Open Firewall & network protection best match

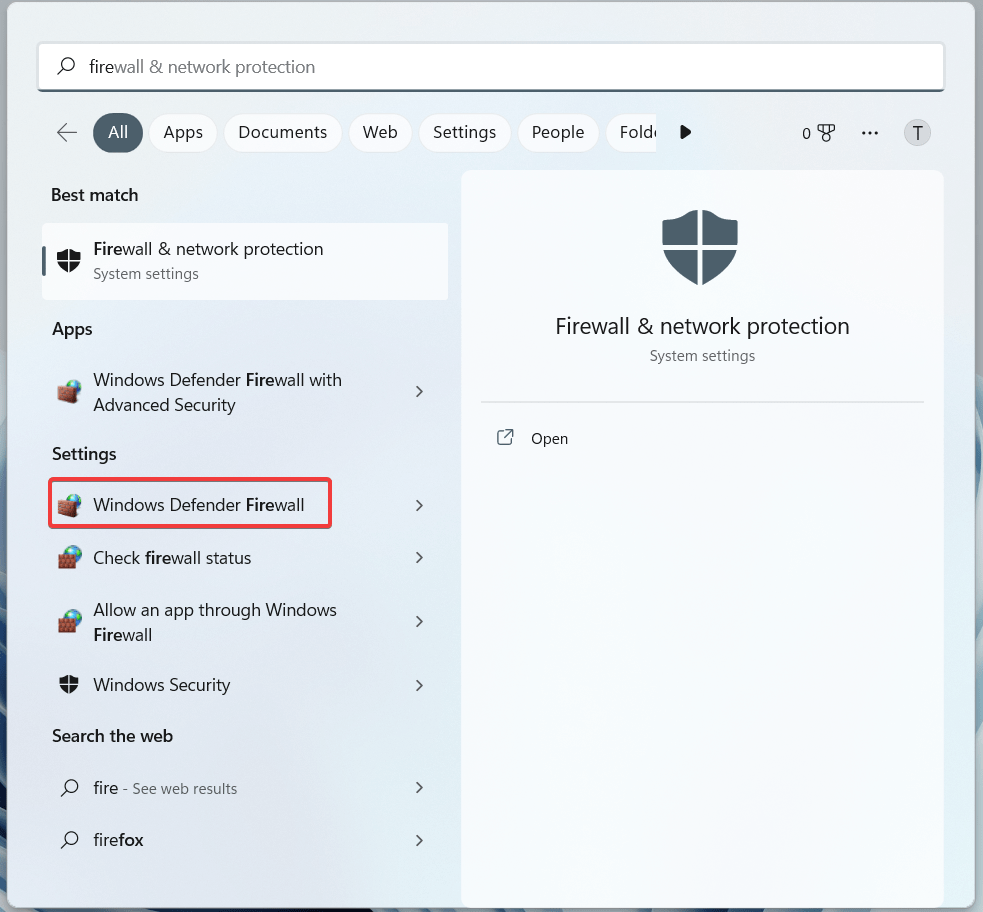[245, 261]
